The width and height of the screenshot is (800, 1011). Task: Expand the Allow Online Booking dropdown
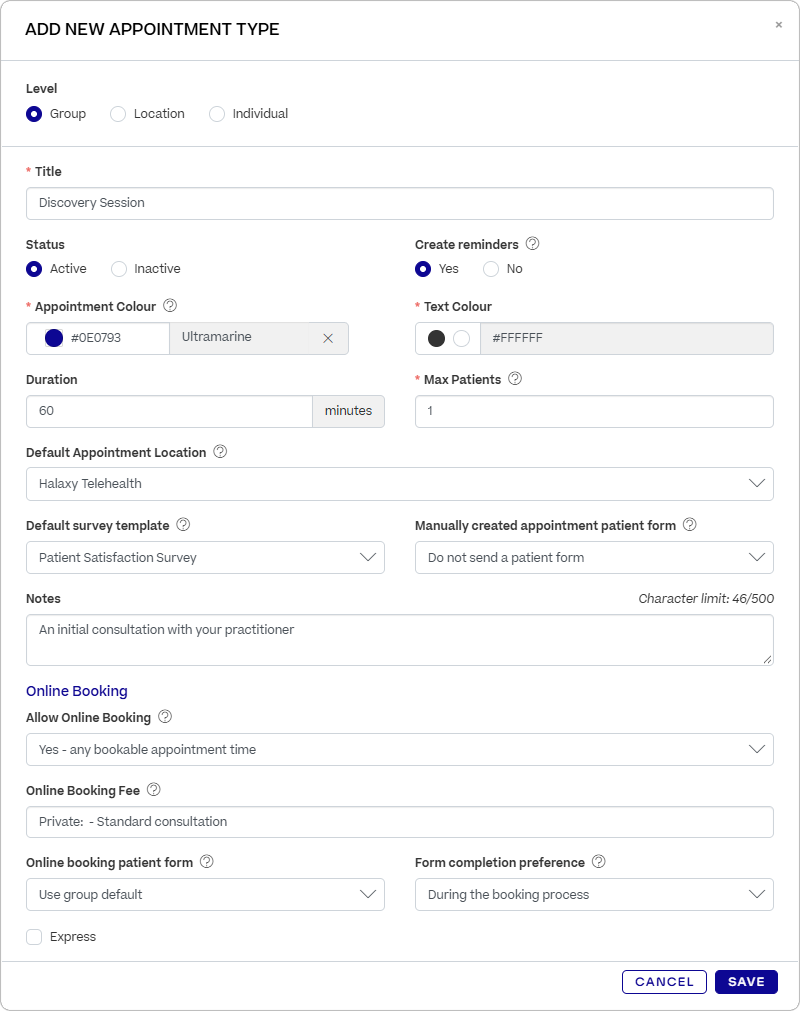[400, 750]
